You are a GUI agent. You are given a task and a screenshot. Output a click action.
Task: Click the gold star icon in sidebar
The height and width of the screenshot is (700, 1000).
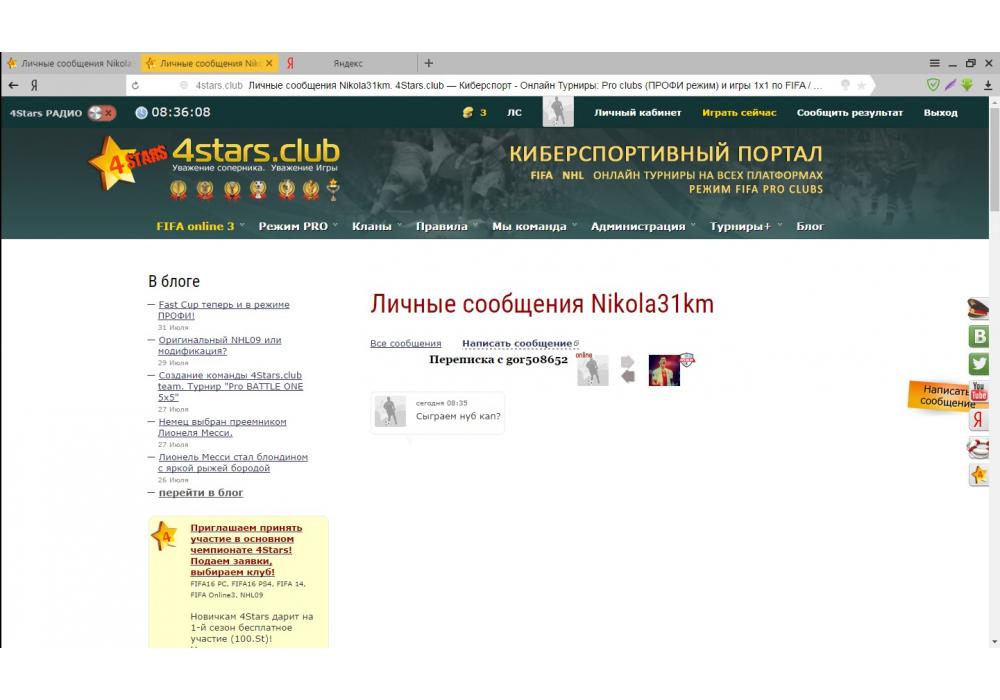(x=979, y=475)
